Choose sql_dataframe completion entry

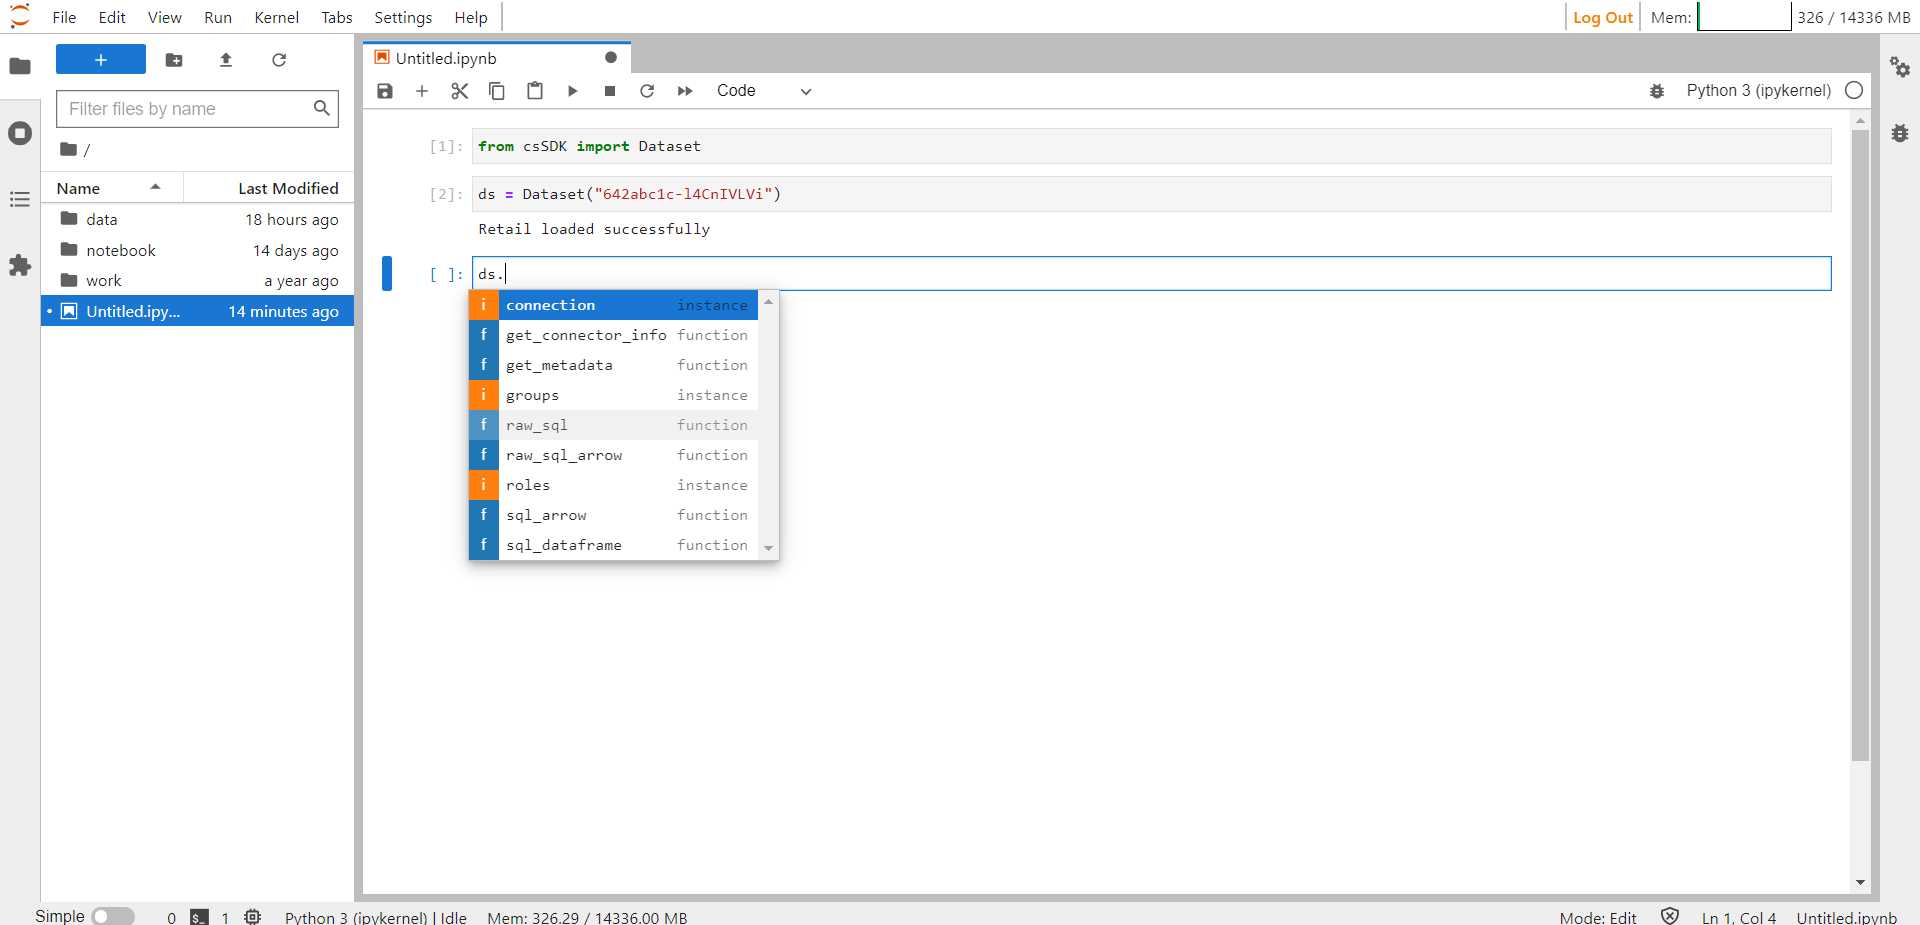click(613, 545)
